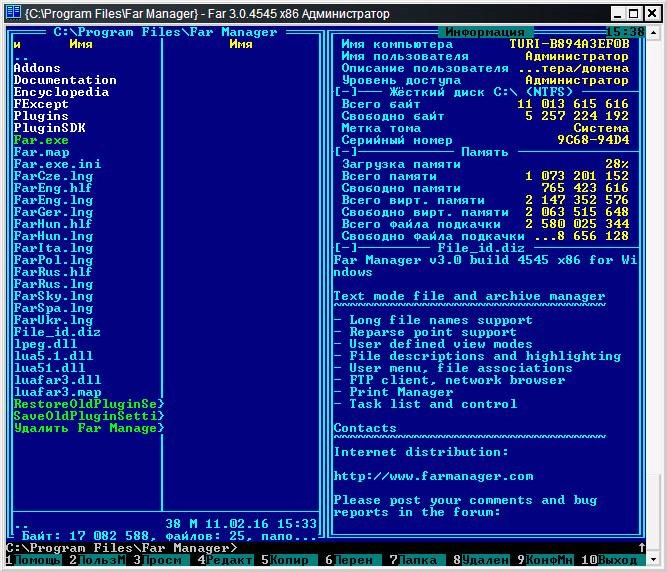Click the Информация panel title
Screen dimensions: 667x572
click(485, 32)
